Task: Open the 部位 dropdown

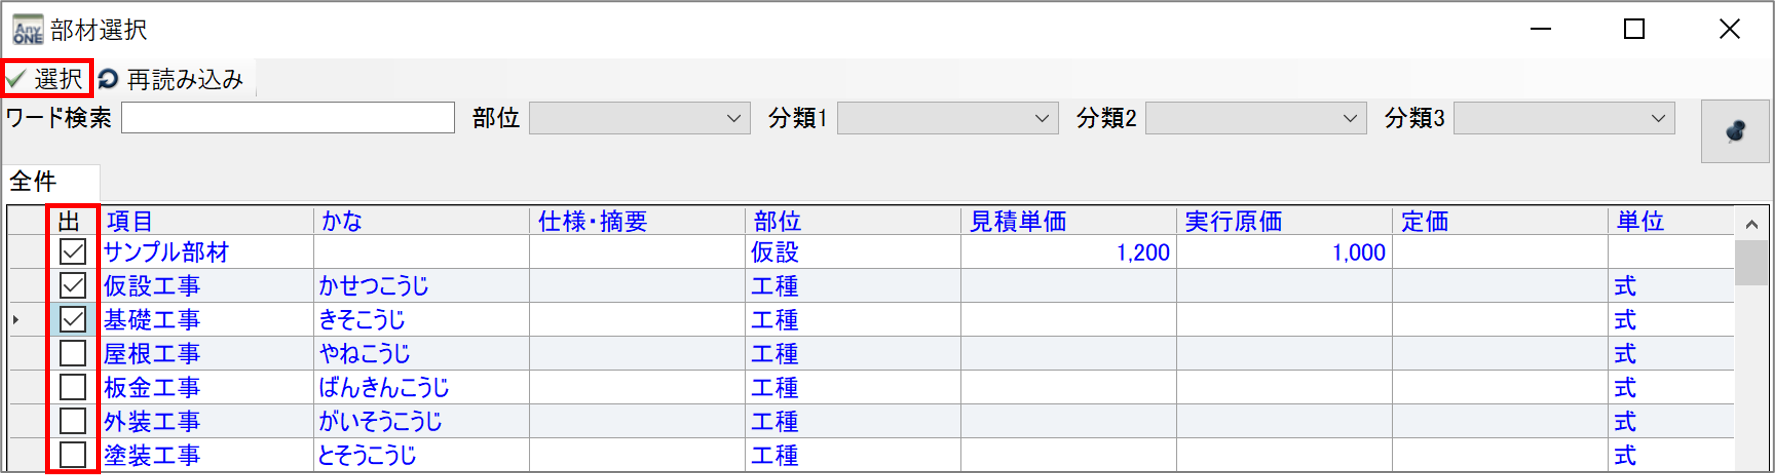Action: pyautogui.click(x=733, y=118)
